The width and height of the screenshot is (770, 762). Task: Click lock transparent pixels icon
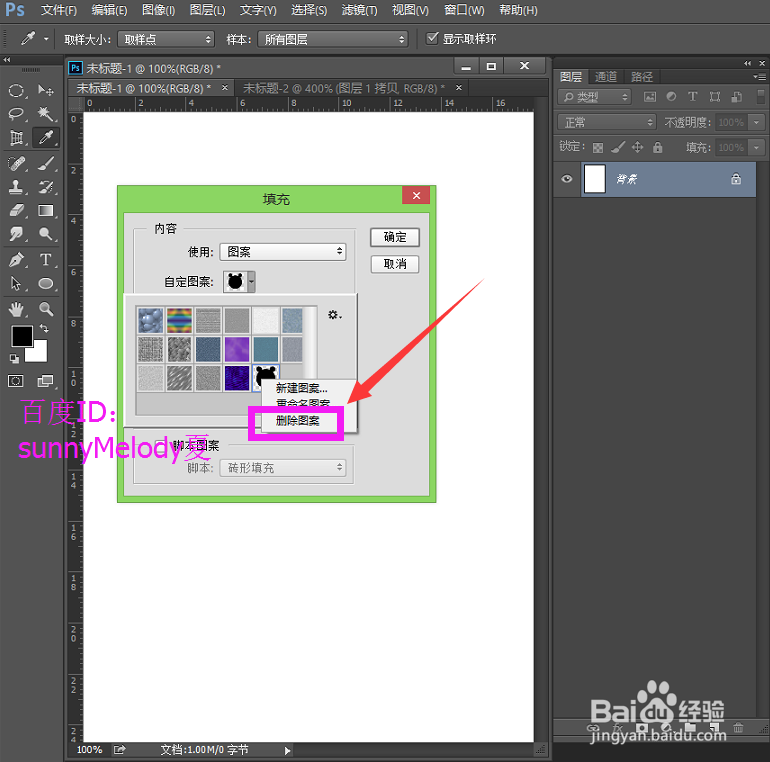click(x=598, y=147)
